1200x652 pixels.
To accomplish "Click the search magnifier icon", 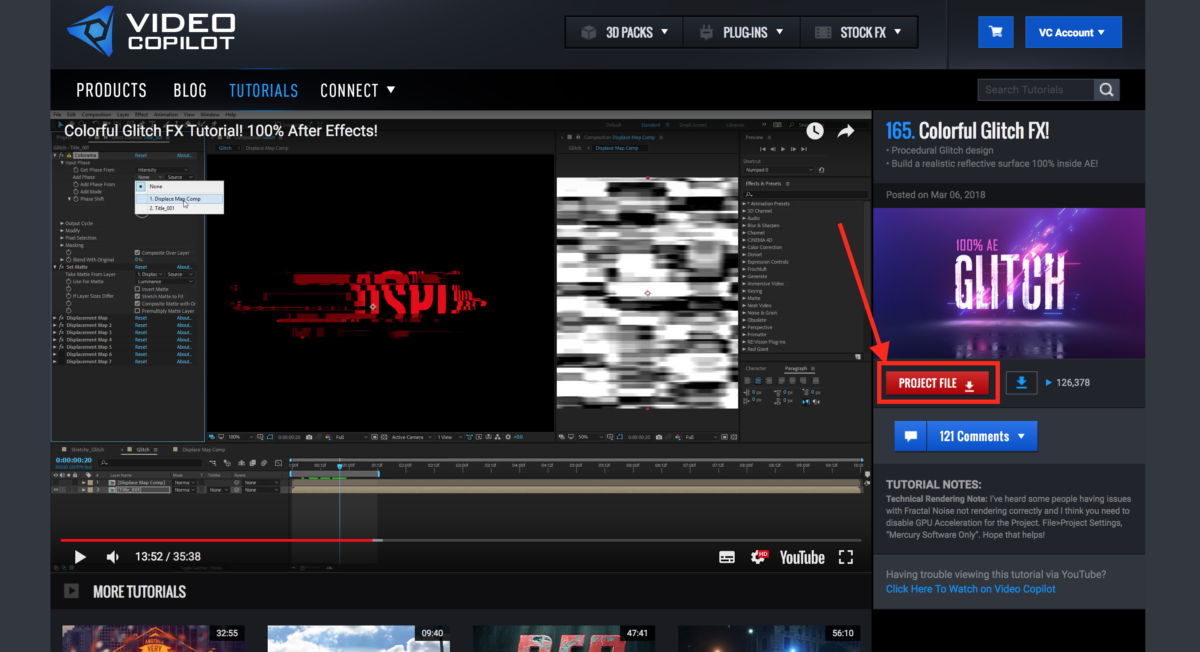I will [1106, 90].
